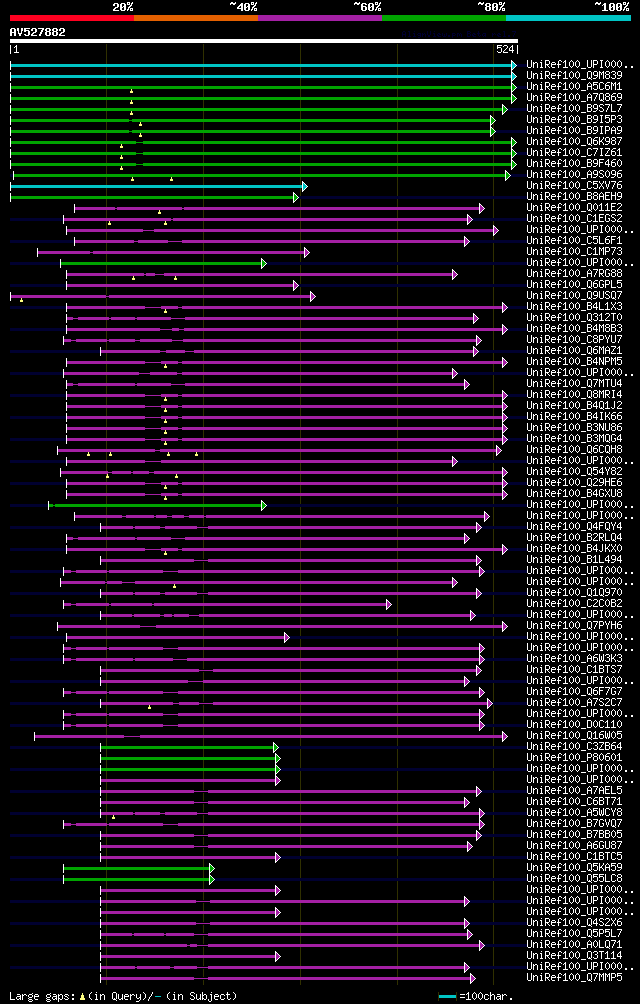The width and height of the screenshot is (640, 1004).
Task: Select the UniRef100_Q4FQY4 label
Action: (x=573, y=526)
